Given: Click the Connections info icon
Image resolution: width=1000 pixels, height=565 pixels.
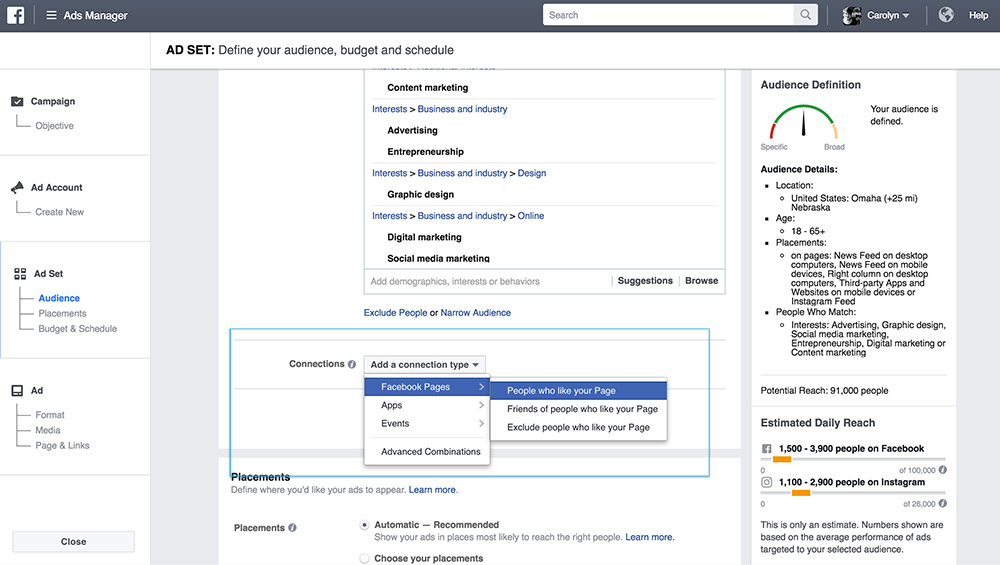Looking at the screenshot, I should click(351, 364).
